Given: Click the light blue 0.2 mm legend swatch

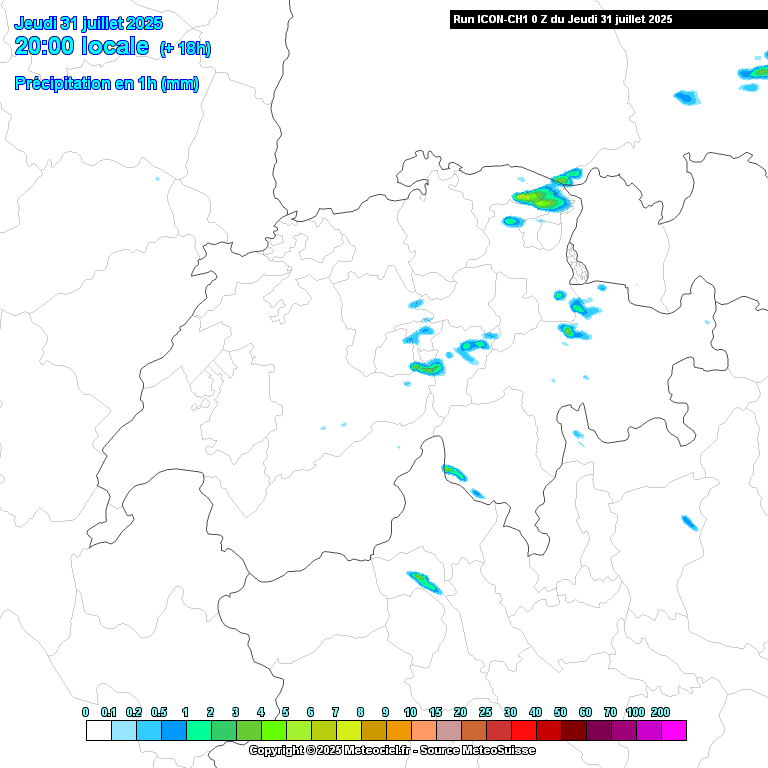Looking at the screenshot, I should click(149, 730).
